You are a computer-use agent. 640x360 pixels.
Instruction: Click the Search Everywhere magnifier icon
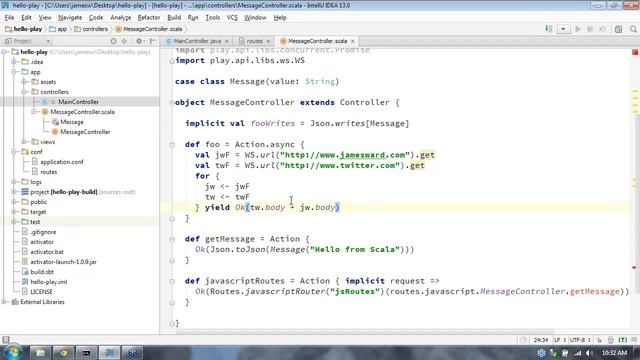tap(633, 29)
